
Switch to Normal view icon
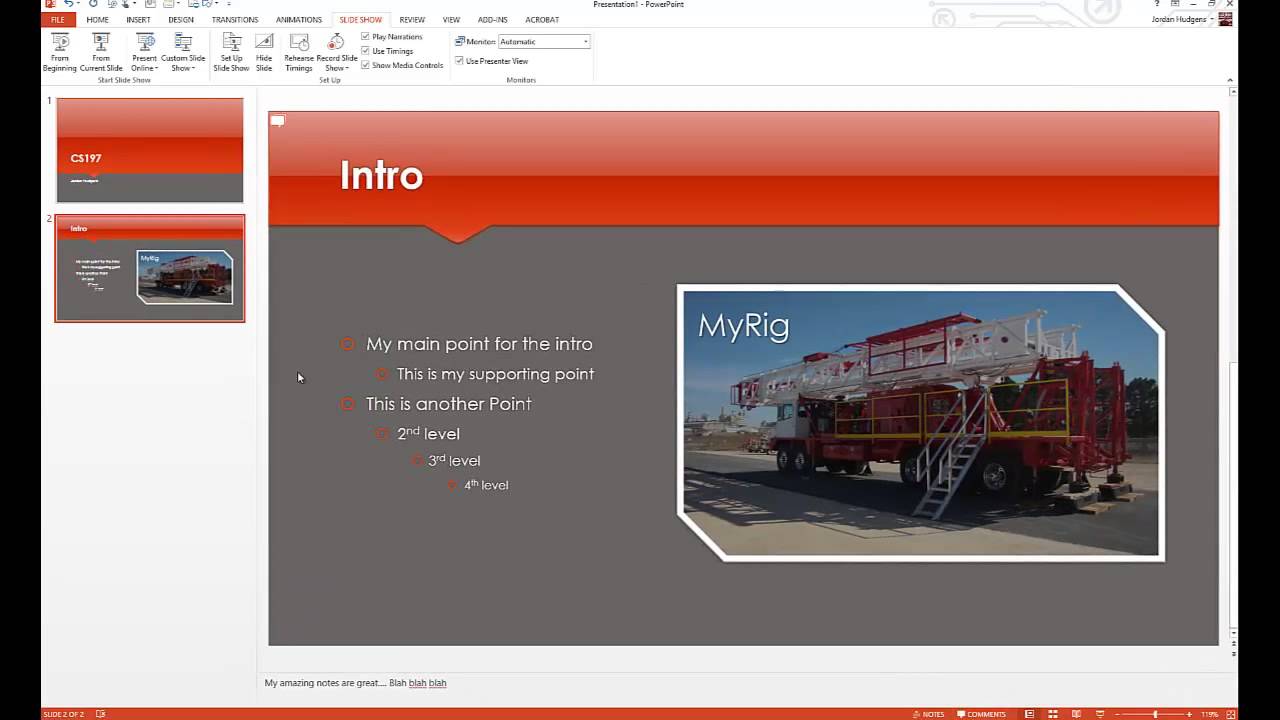(x=1030, y=714)
